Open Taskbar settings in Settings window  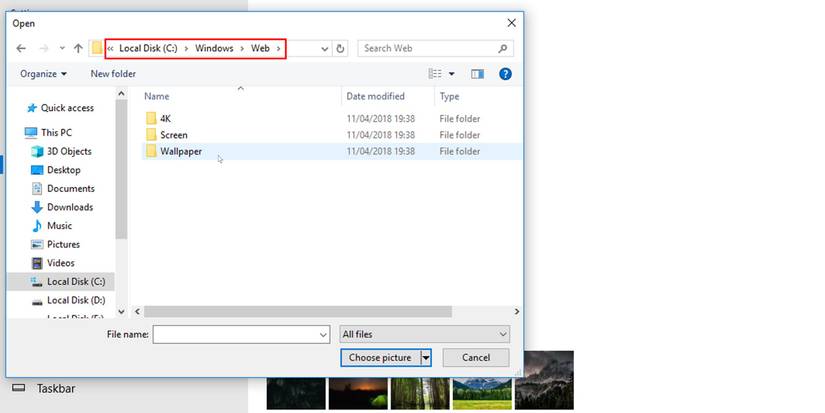[44, 389]
